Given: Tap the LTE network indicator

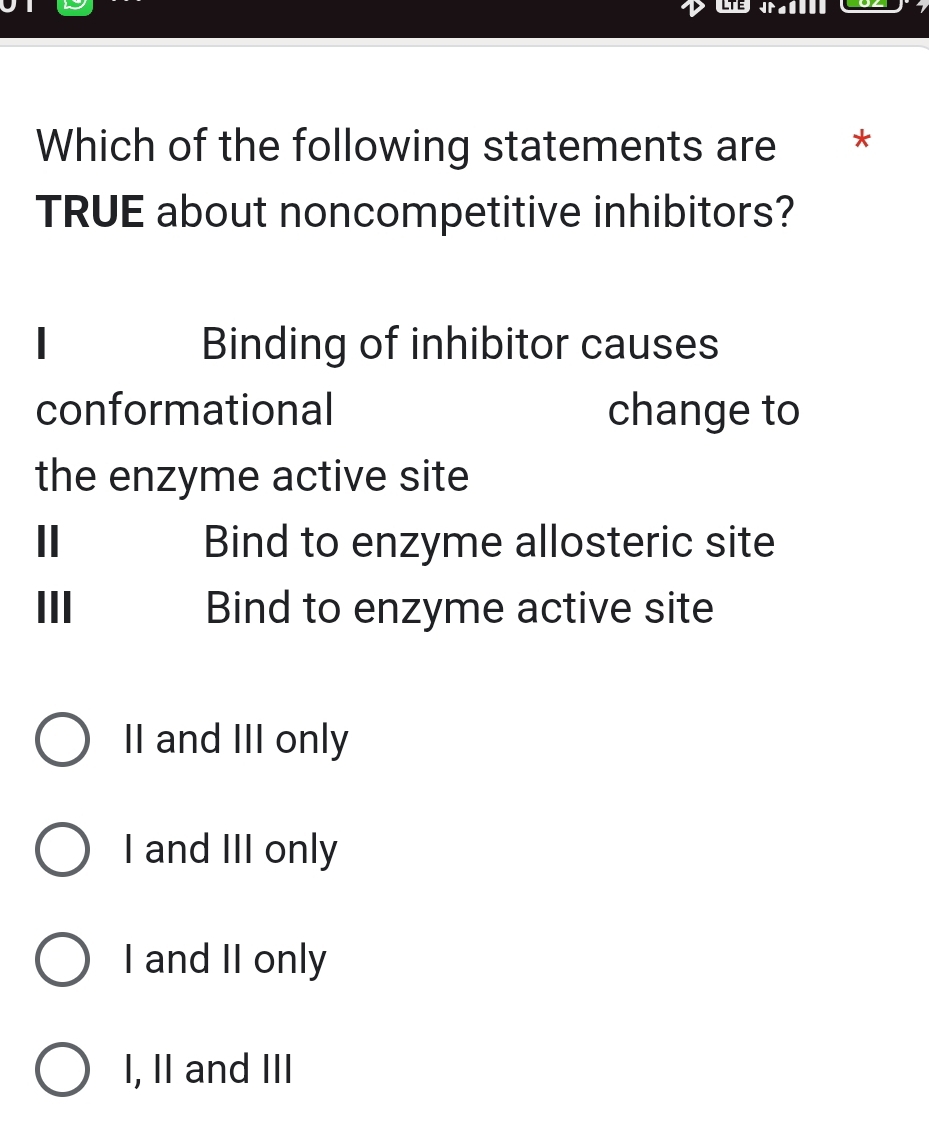Looking at the screenshot, I should coord(733,8).
